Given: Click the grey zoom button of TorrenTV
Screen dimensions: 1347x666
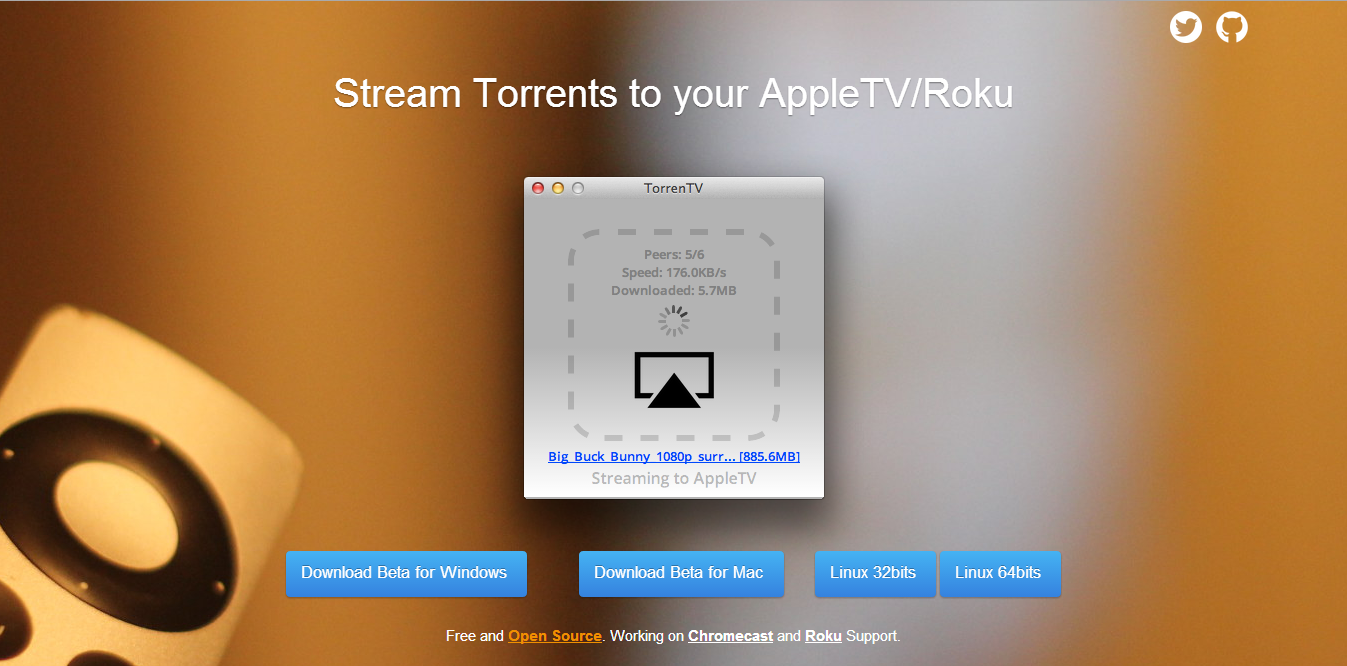Looking at the screenshot, I should click(x=577, y=188).
